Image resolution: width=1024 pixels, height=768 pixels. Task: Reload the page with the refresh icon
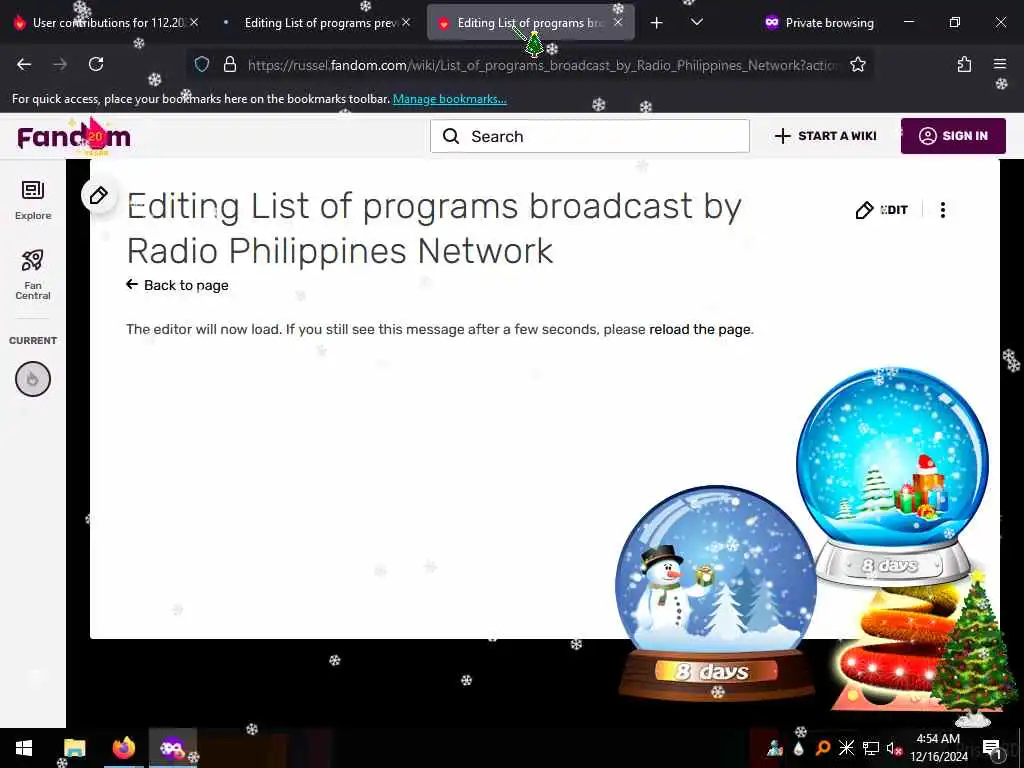tap(96, 64)
